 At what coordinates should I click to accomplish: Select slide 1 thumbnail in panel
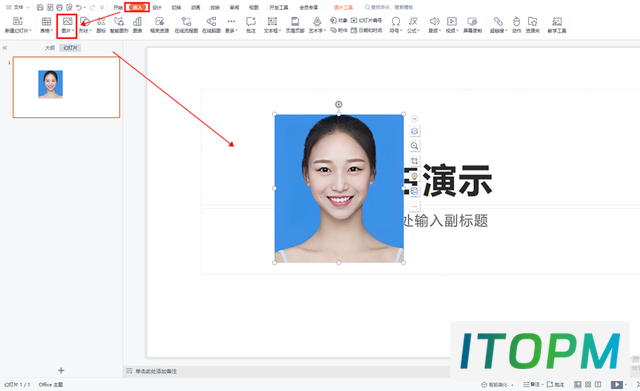(x=66, y=87)
